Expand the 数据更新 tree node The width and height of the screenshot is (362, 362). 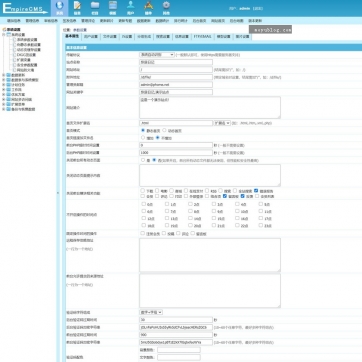(x=3, y=75)
